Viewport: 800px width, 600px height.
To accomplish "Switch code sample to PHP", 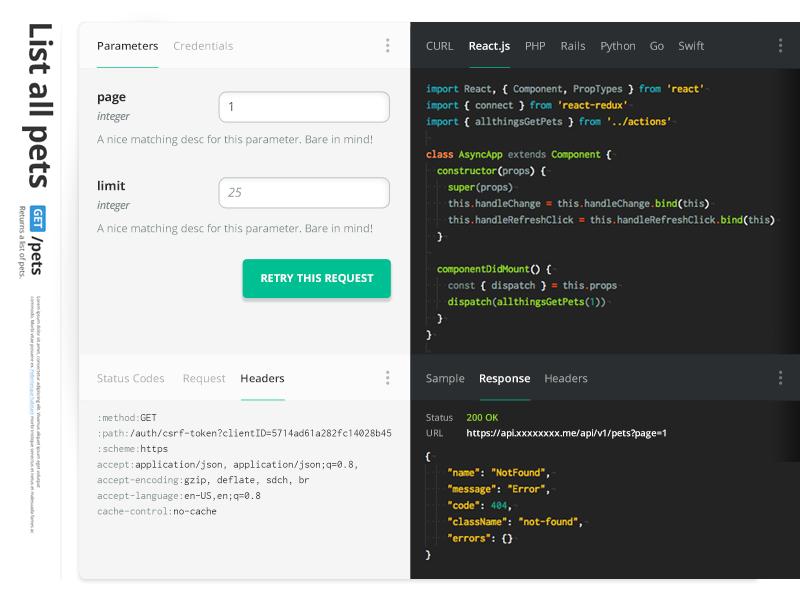I will click(x=535, y=46).
